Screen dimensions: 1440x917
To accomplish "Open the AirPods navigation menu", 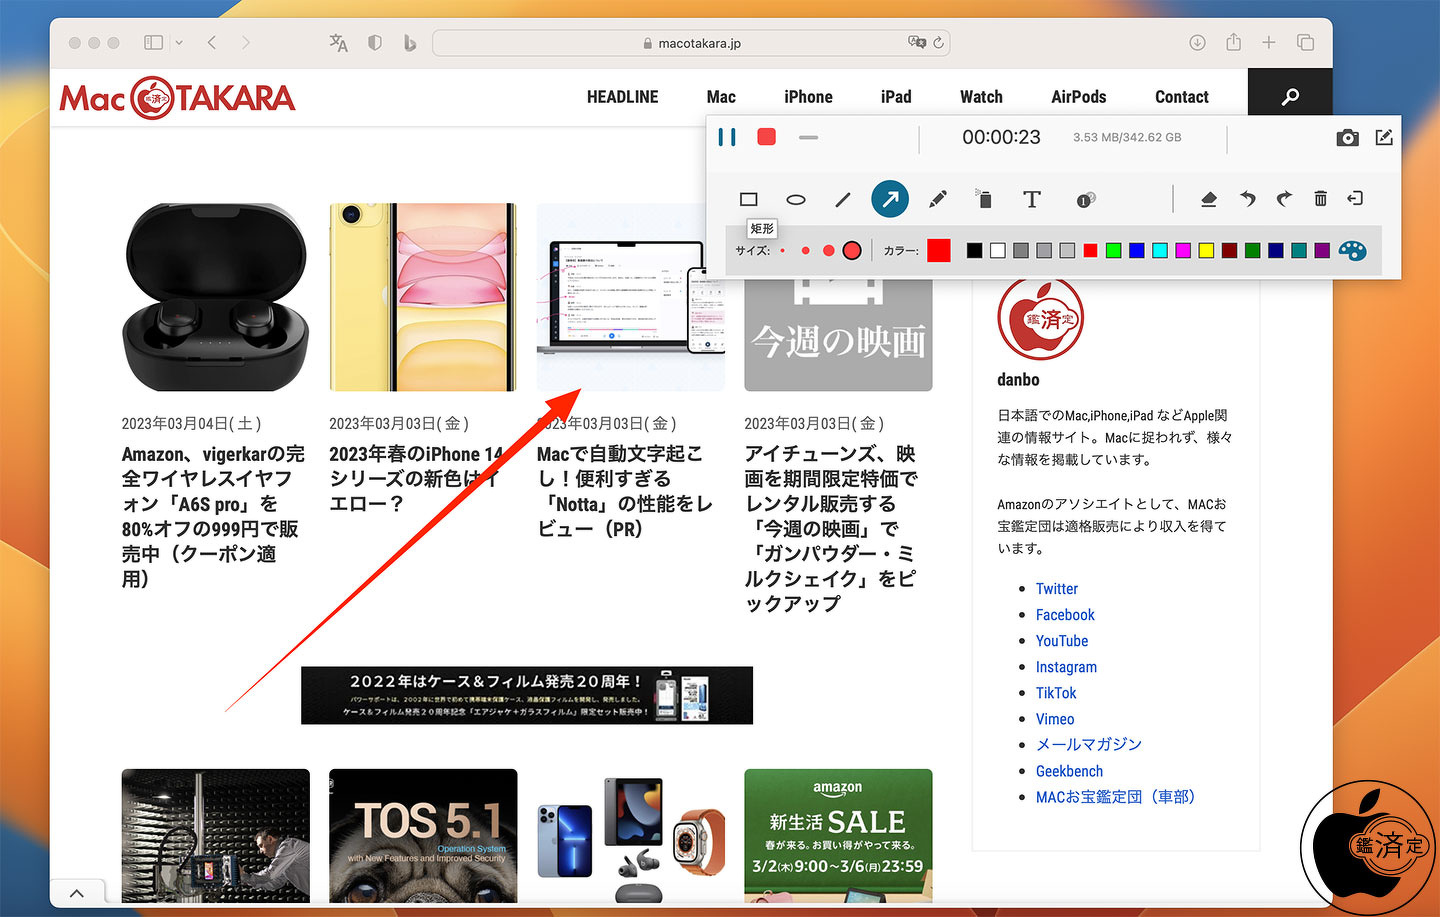I will tap(1078, 97).
